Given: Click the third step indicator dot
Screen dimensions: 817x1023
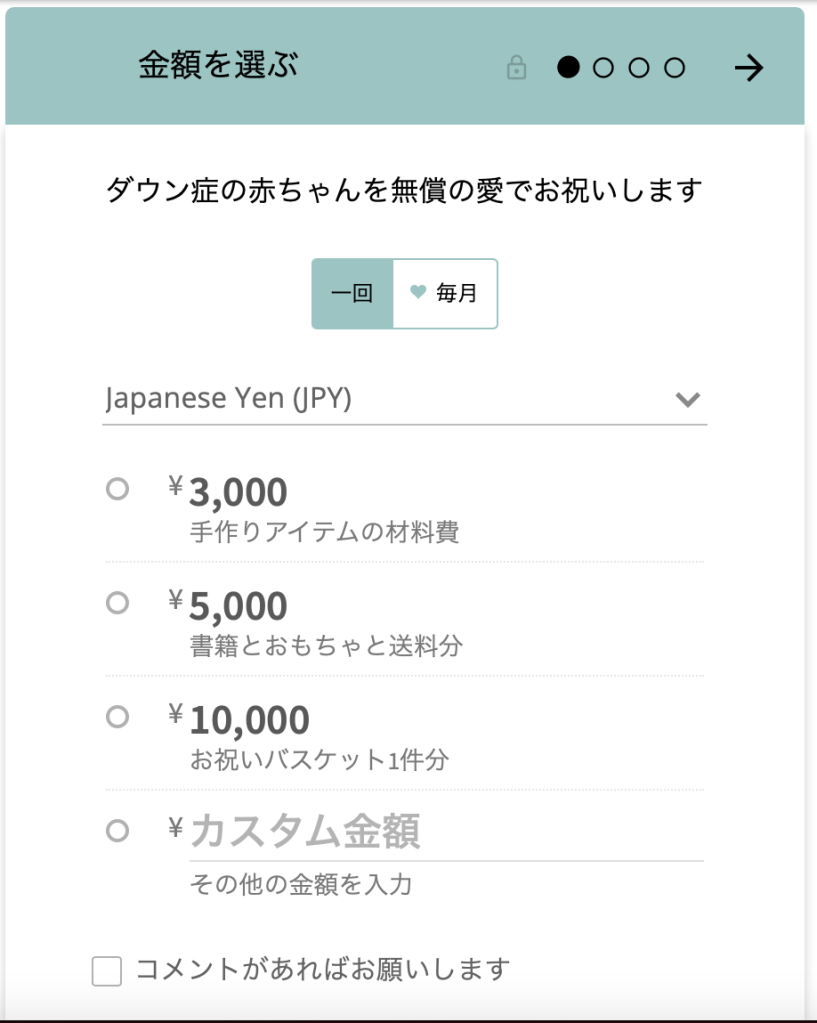Looking at the screenshot, I should coord(639,68).
